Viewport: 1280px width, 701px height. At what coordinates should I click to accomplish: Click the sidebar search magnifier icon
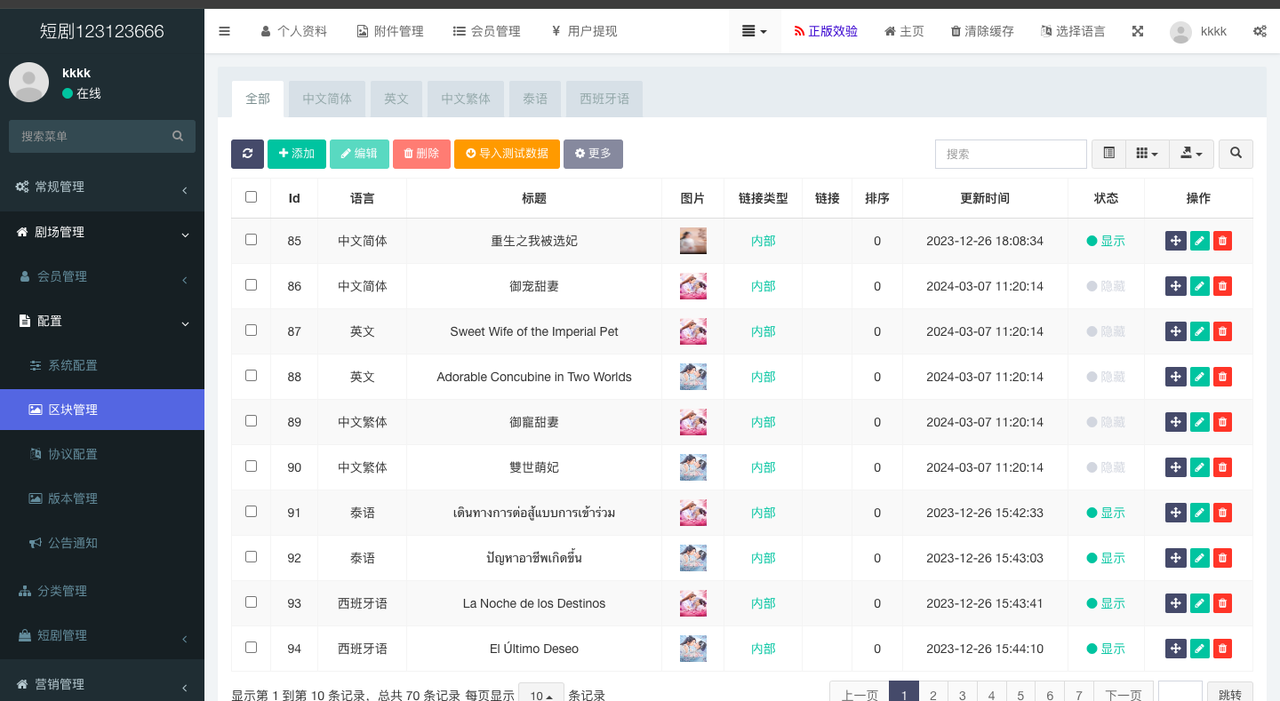[178, 136]
